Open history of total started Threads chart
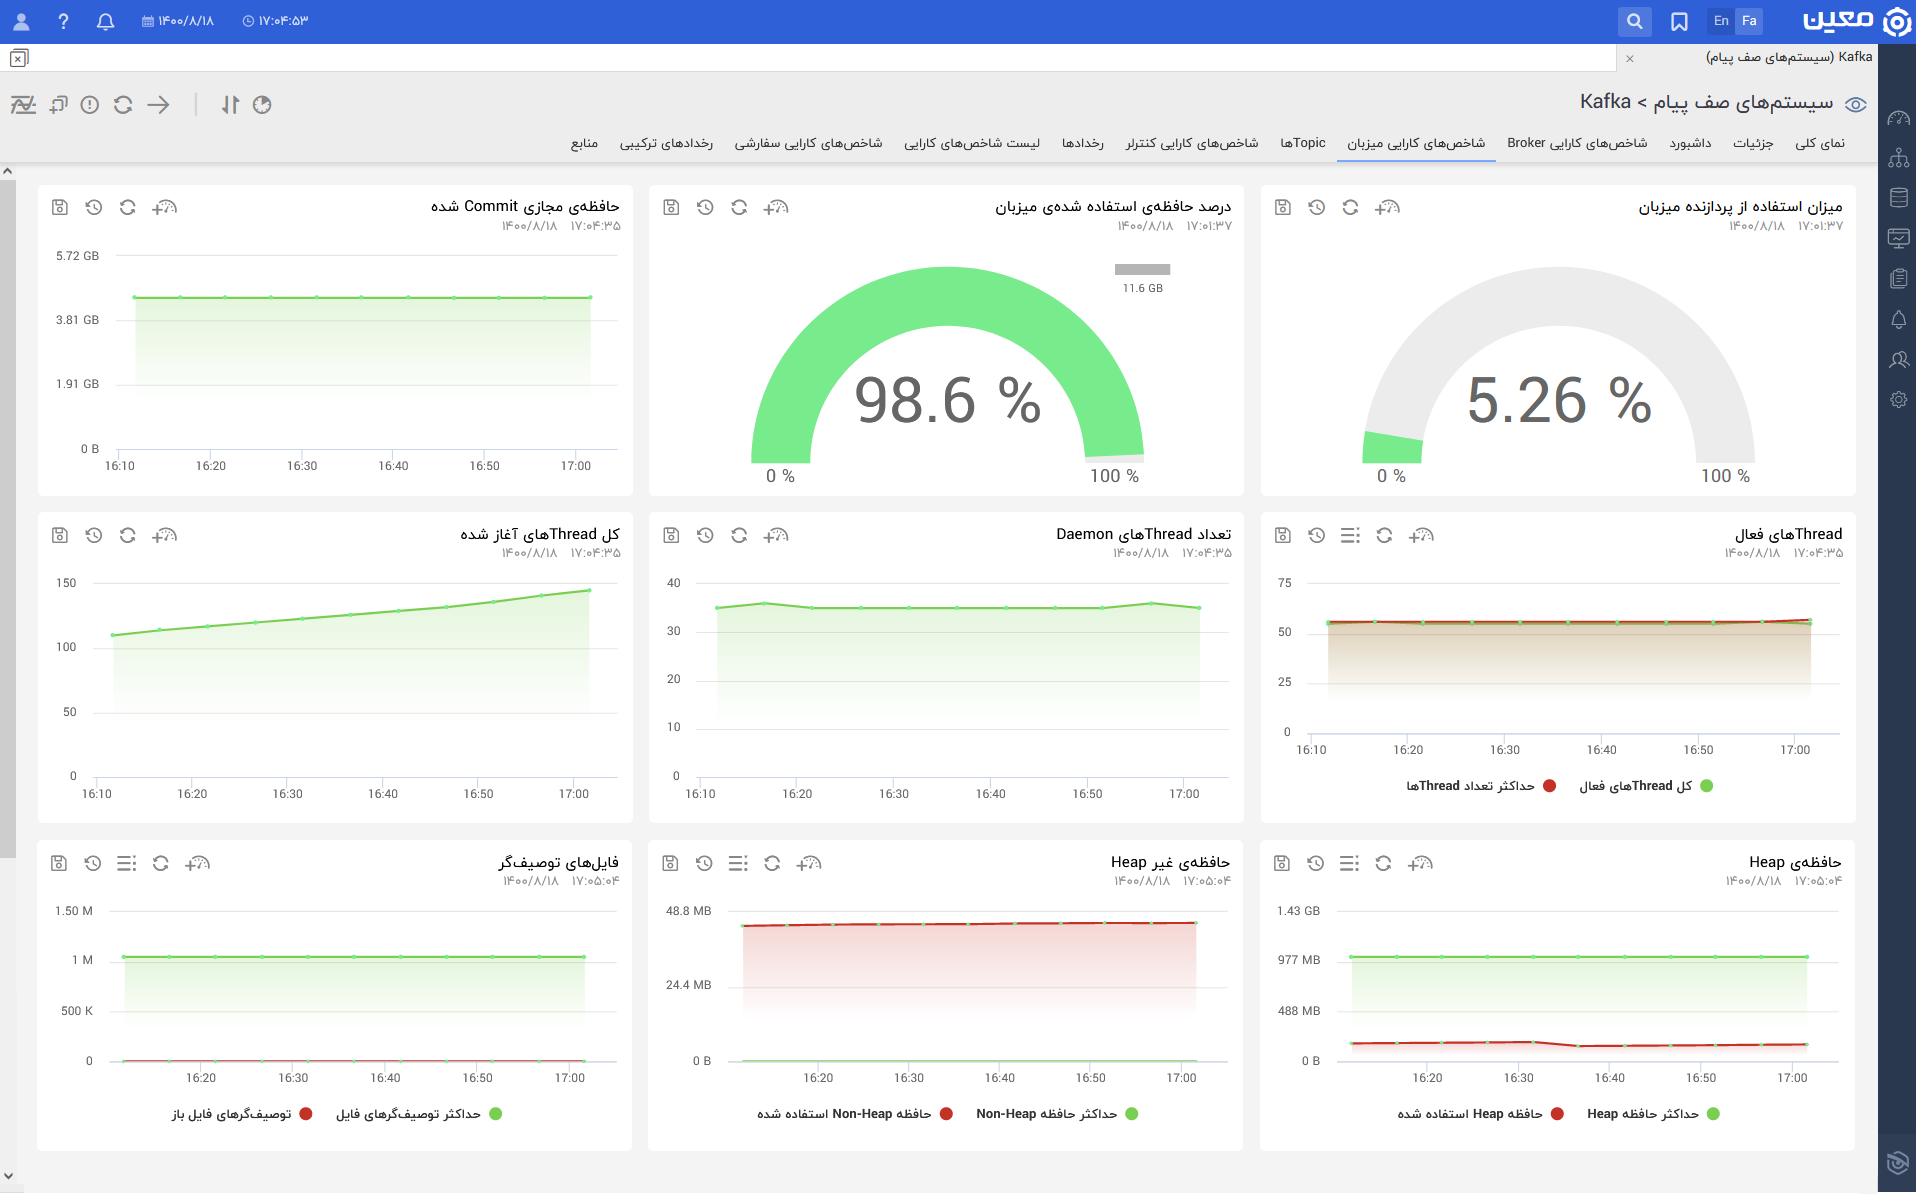This screenshot has width=1916, height=1194. pos(94,535)
